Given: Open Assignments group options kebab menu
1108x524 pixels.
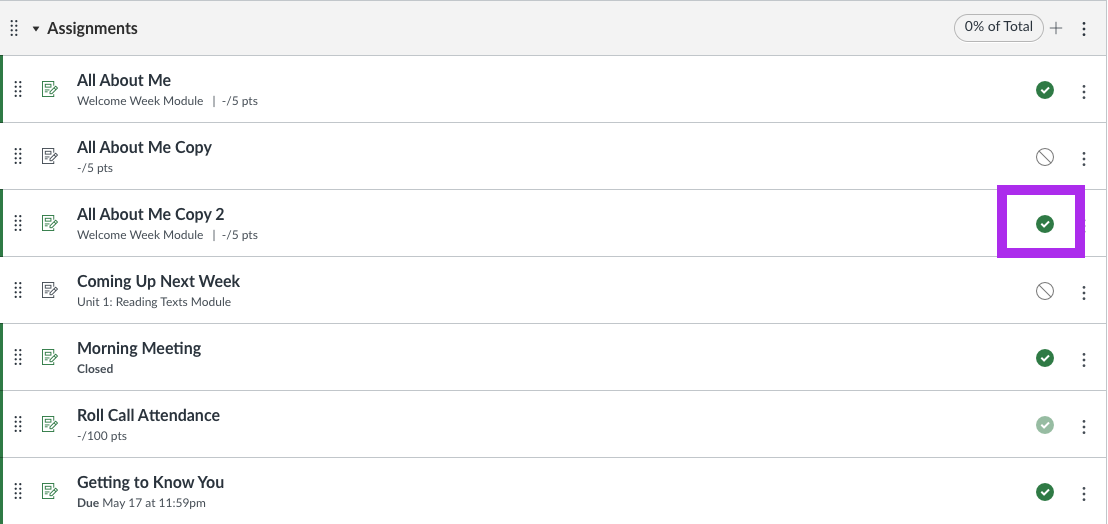Looking at the screenshot, I should (x=1084, y=28).
